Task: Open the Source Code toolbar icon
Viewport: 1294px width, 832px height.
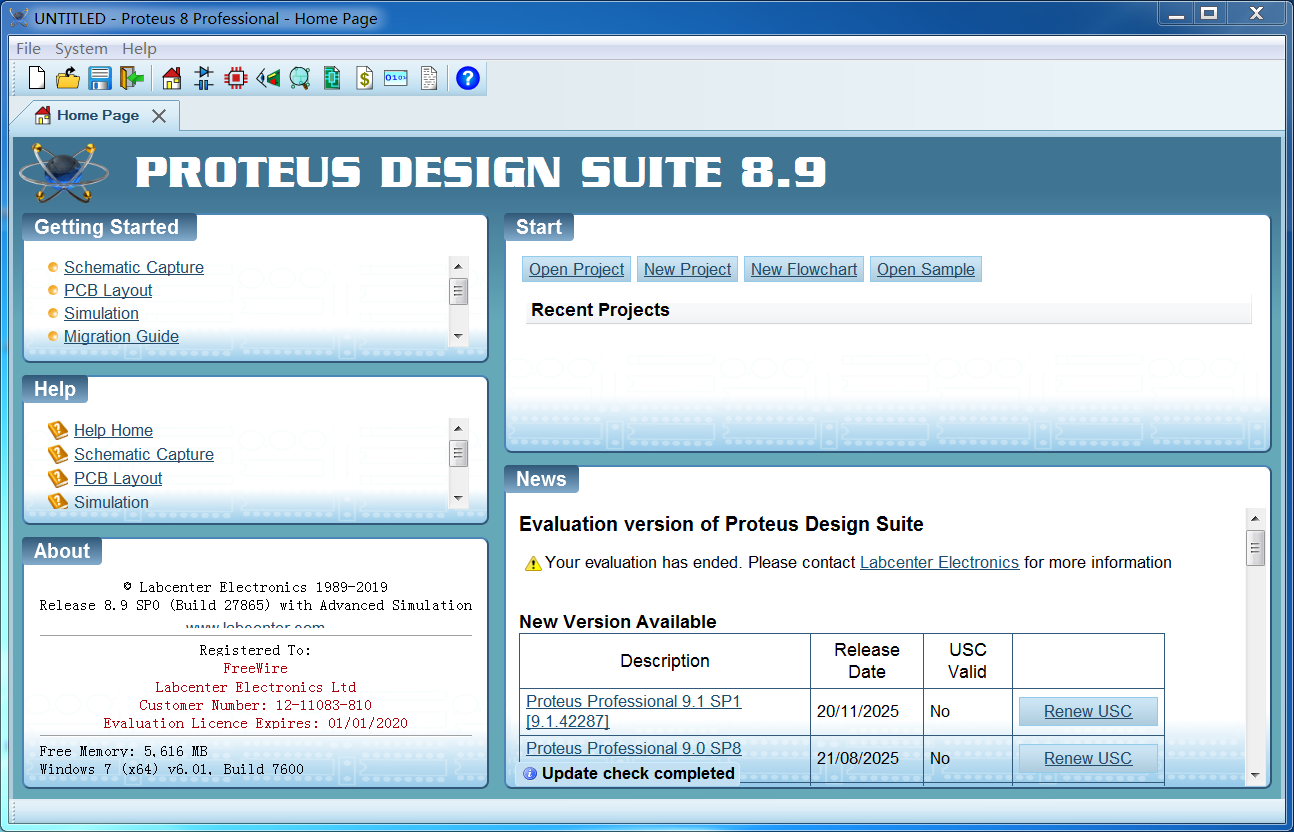Action: (x=396, y=78)
